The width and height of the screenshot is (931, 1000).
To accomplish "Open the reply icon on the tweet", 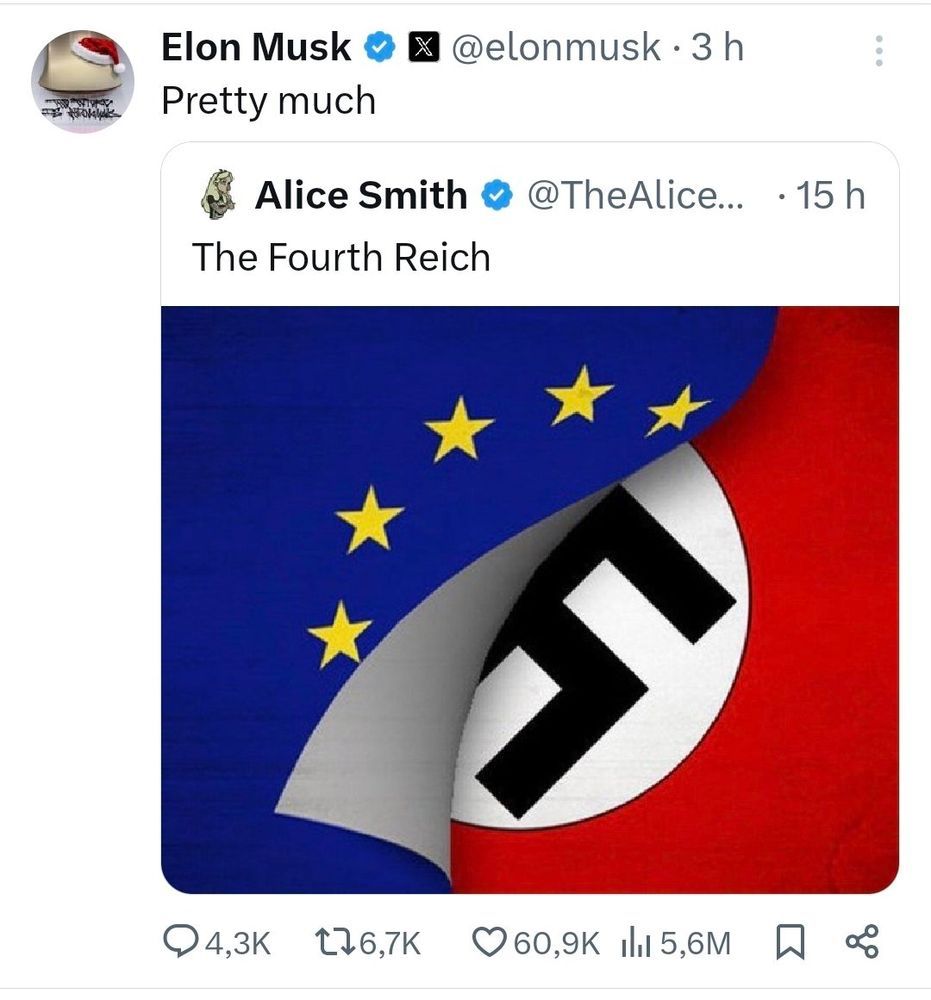I will (181, 941).
